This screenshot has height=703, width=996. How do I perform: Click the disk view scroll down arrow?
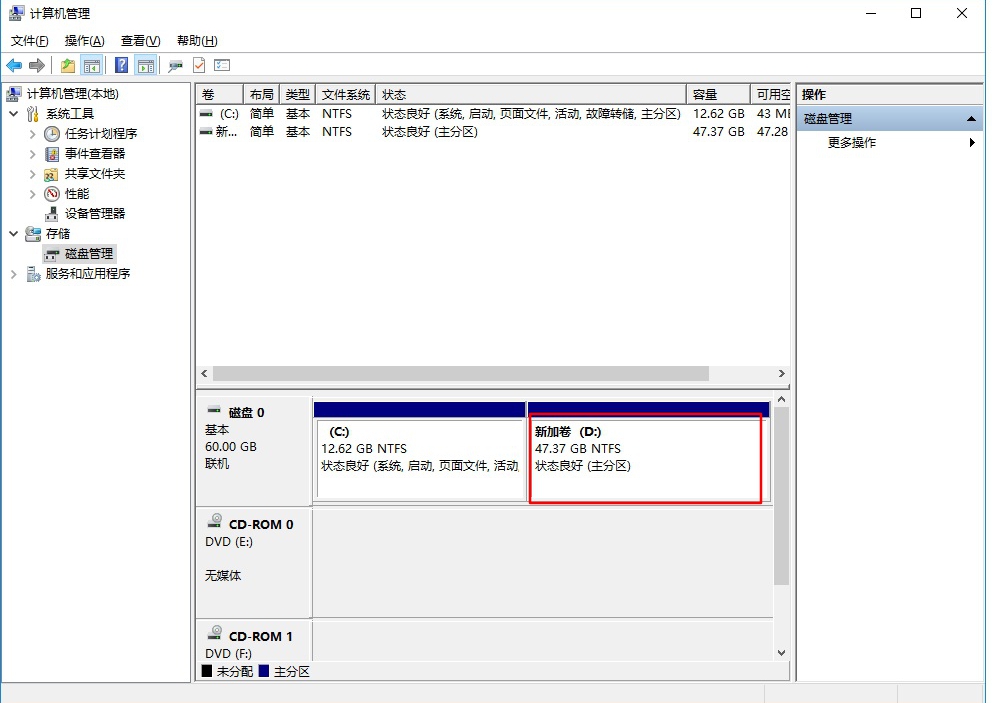[x=781, y=652]
